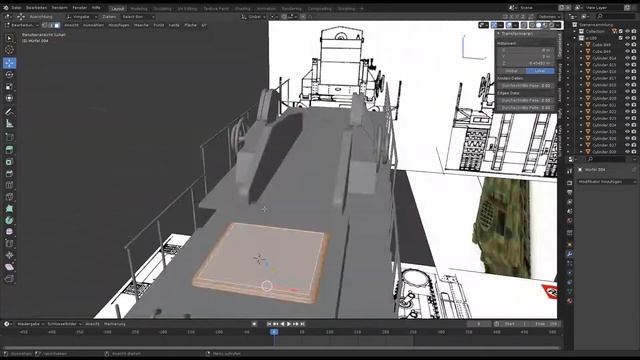Screen dimensions: 640x360
Task: Select the Bevel tool
Action: [x=9, y=173]
